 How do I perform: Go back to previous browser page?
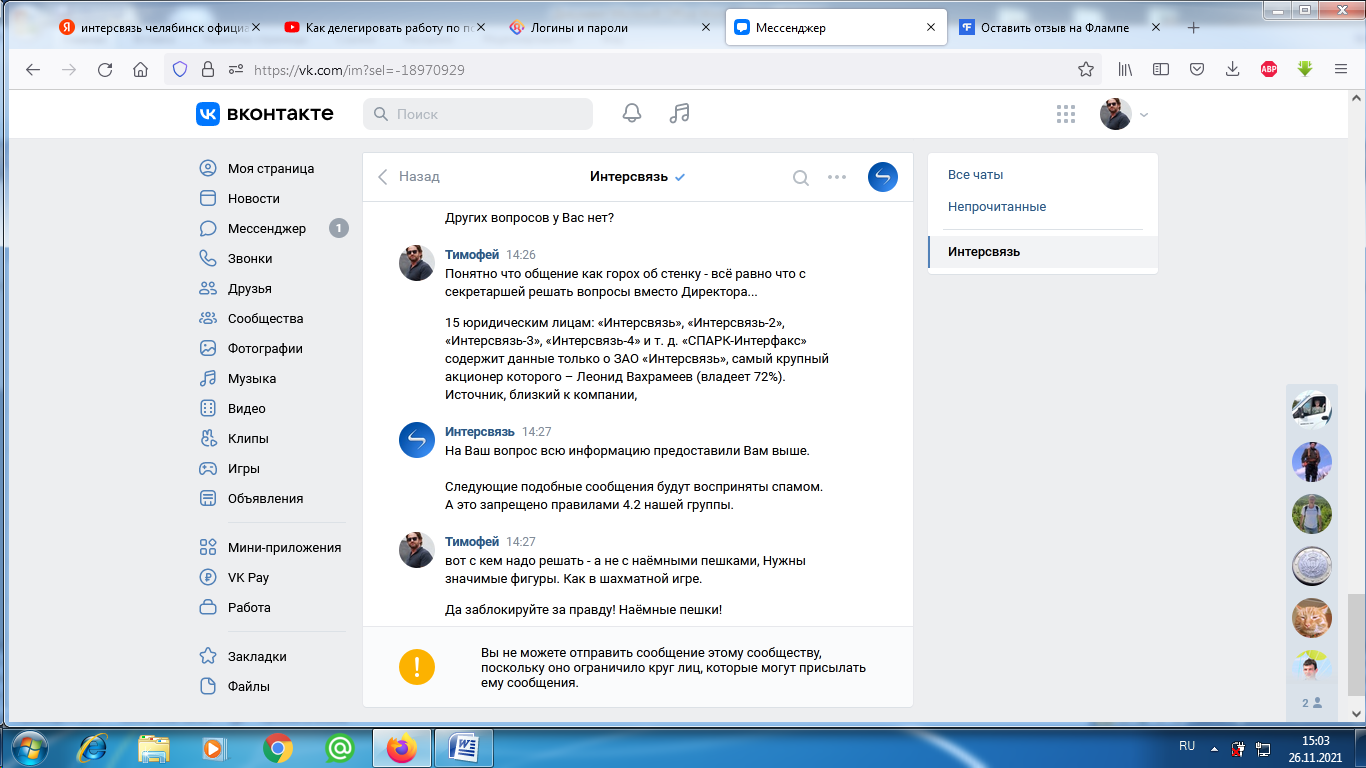tap(33, 69)
